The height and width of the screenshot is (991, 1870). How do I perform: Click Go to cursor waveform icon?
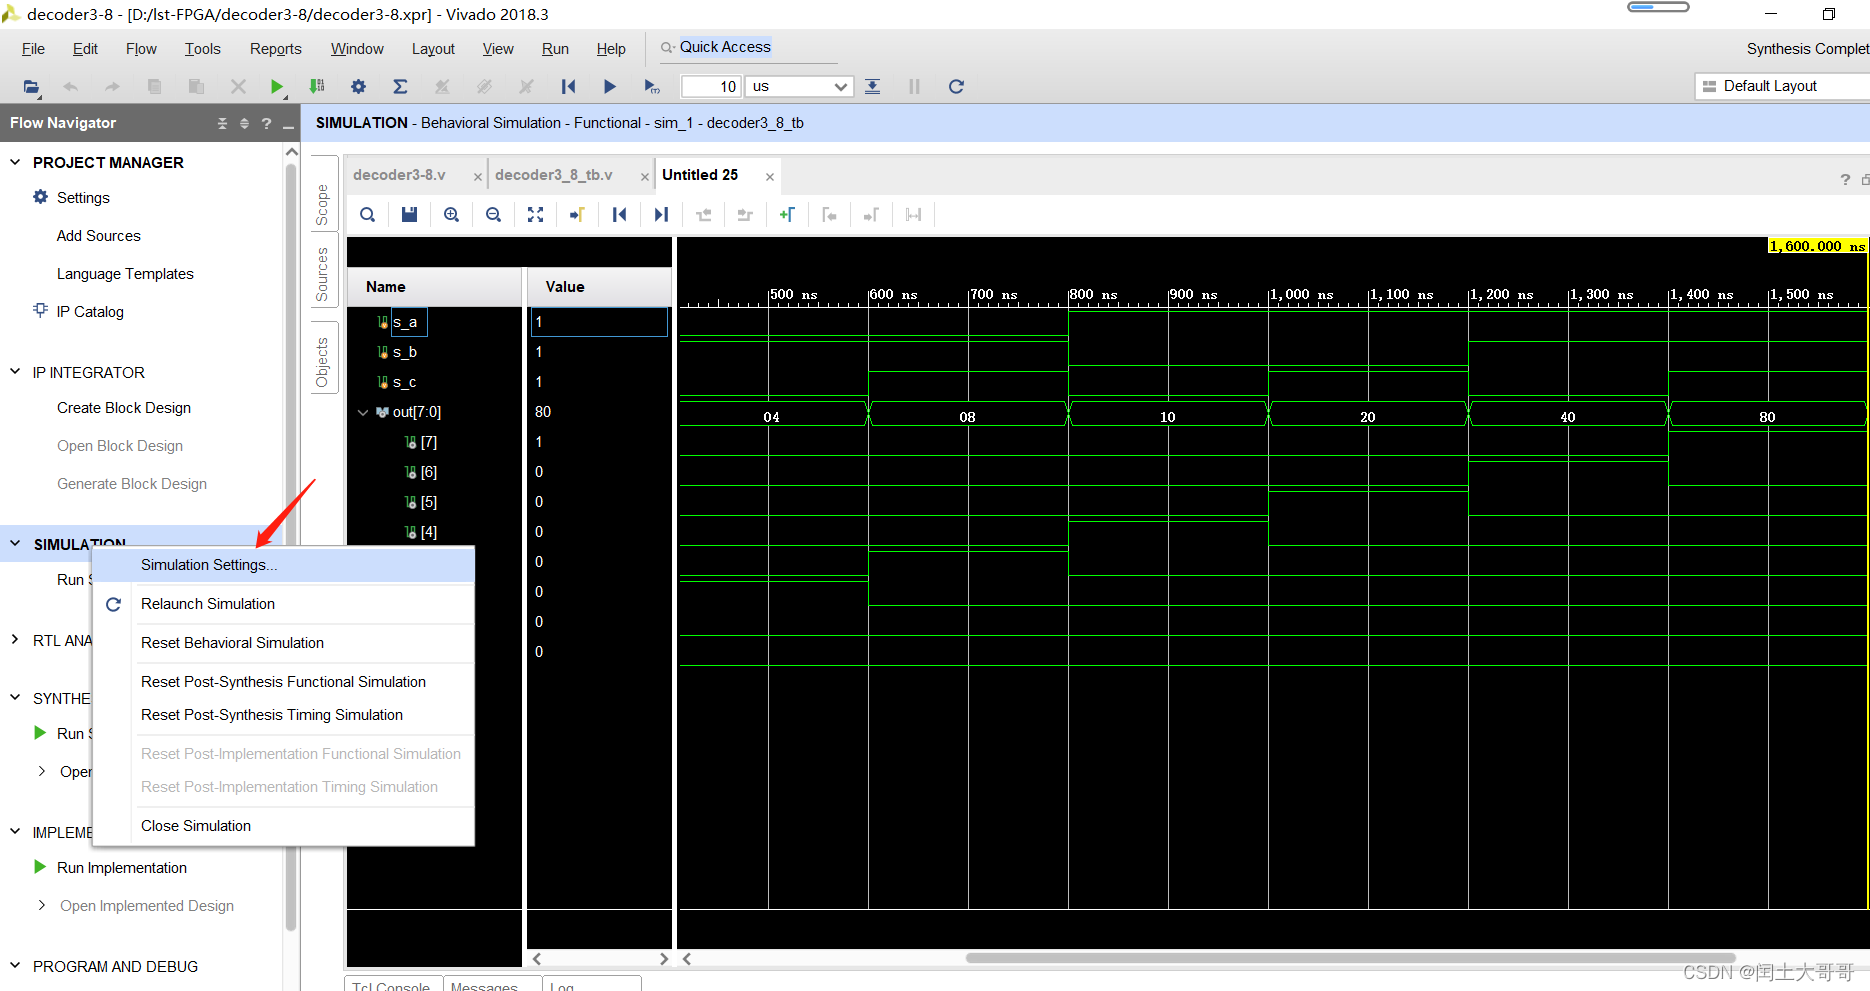pyautogui.click(x=577, y=215)
